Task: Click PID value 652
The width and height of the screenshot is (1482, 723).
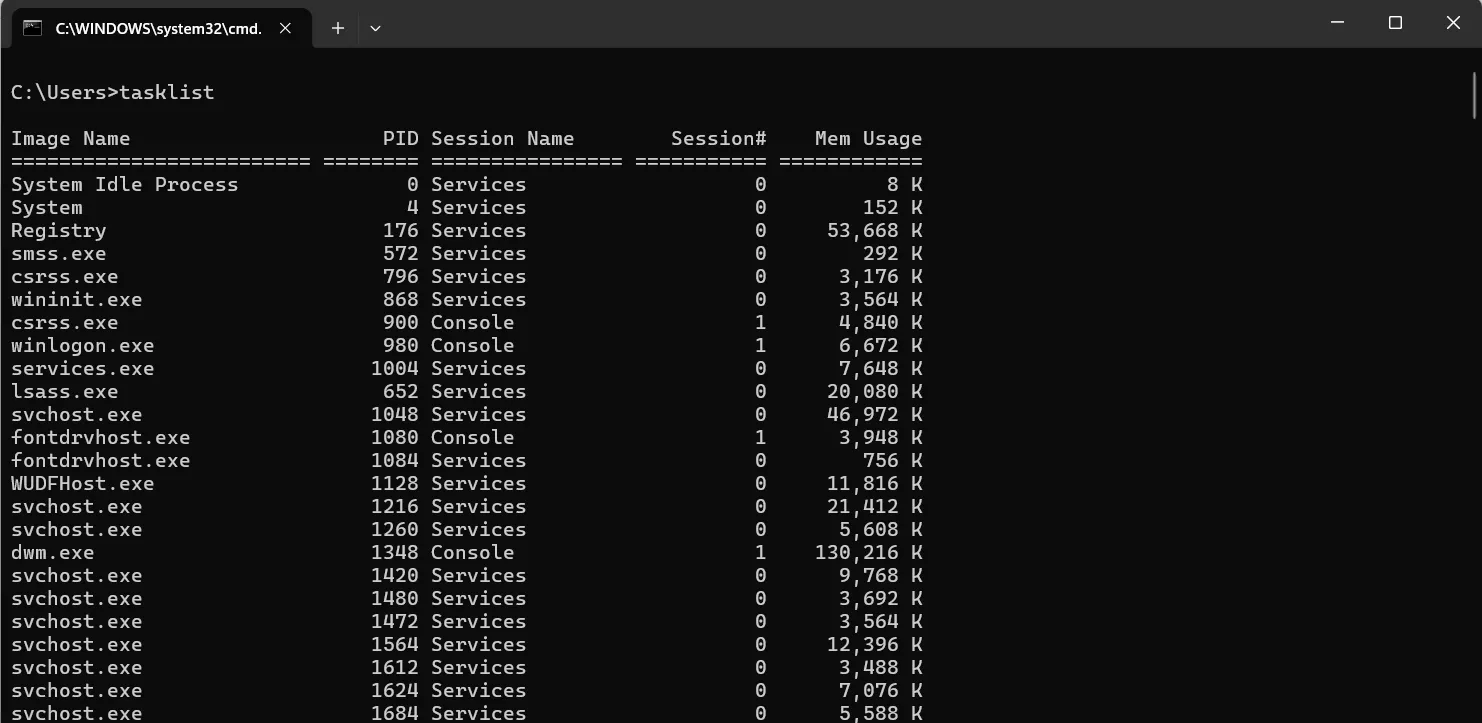Action: pyautogui.click(x=401, y=391)
